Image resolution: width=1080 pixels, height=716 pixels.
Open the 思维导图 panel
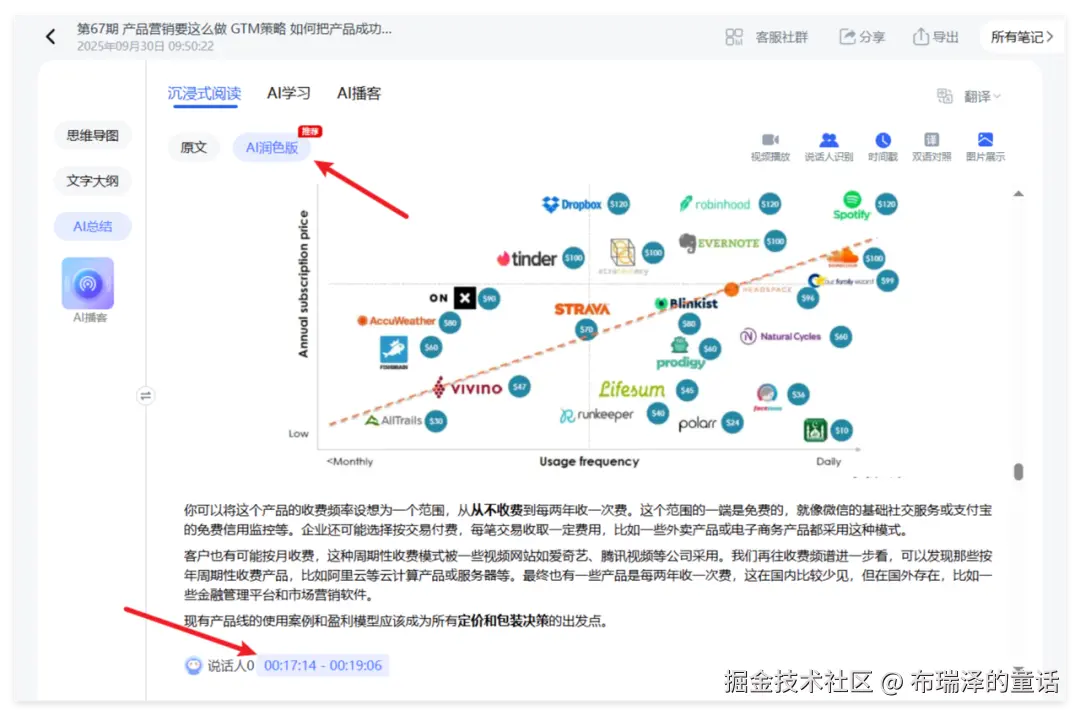click(x=92, y=136)
